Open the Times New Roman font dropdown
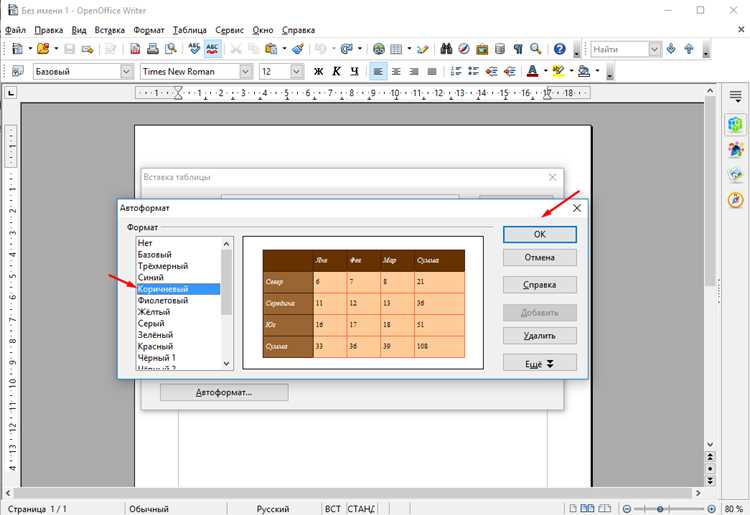 (245, 71)
